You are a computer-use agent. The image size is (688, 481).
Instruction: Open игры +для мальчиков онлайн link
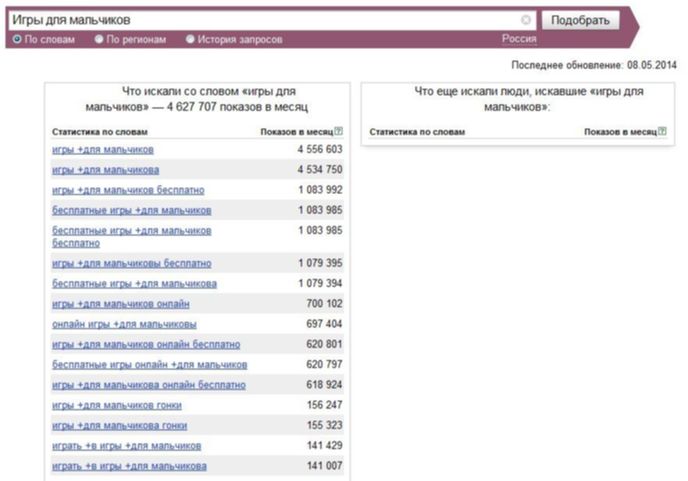coord(121,304)
